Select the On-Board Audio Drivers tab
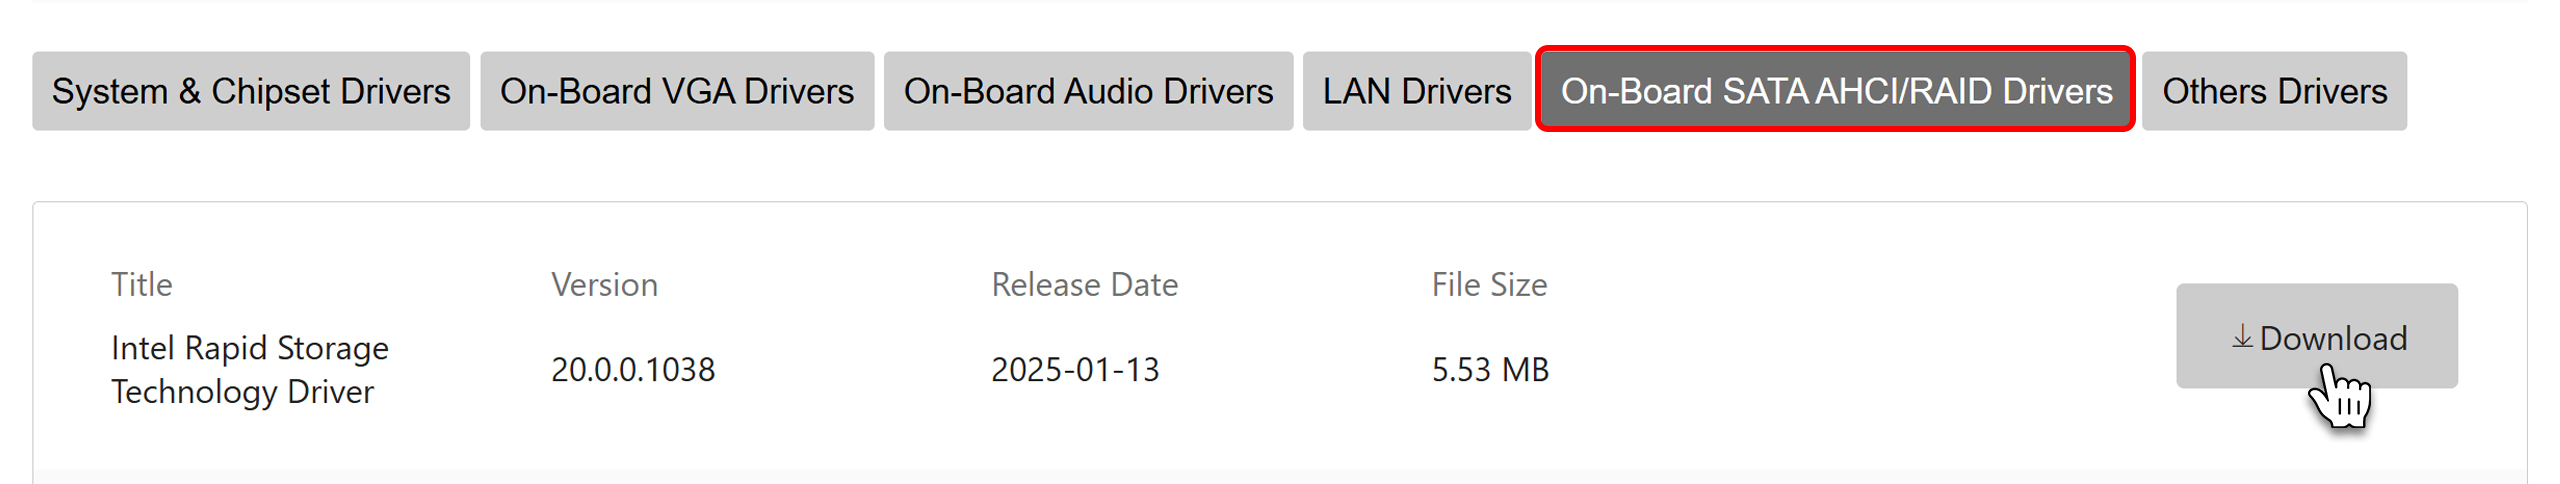The image size is (2560, 484). click(1088, 91)
